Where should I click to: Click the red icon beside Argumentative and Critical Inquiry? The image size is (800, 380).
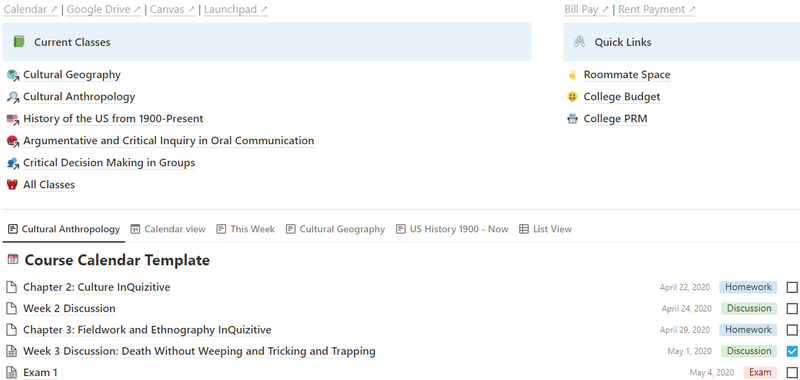coord(13,141)
